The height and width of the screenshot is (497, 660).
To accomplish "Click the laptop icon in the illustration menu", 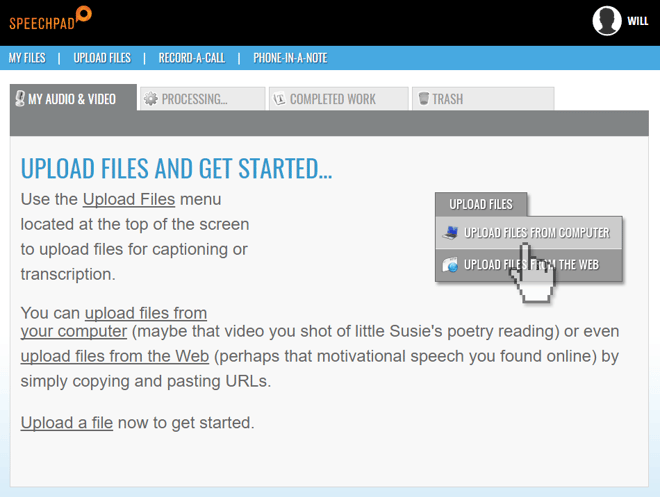I will (450, 233).
